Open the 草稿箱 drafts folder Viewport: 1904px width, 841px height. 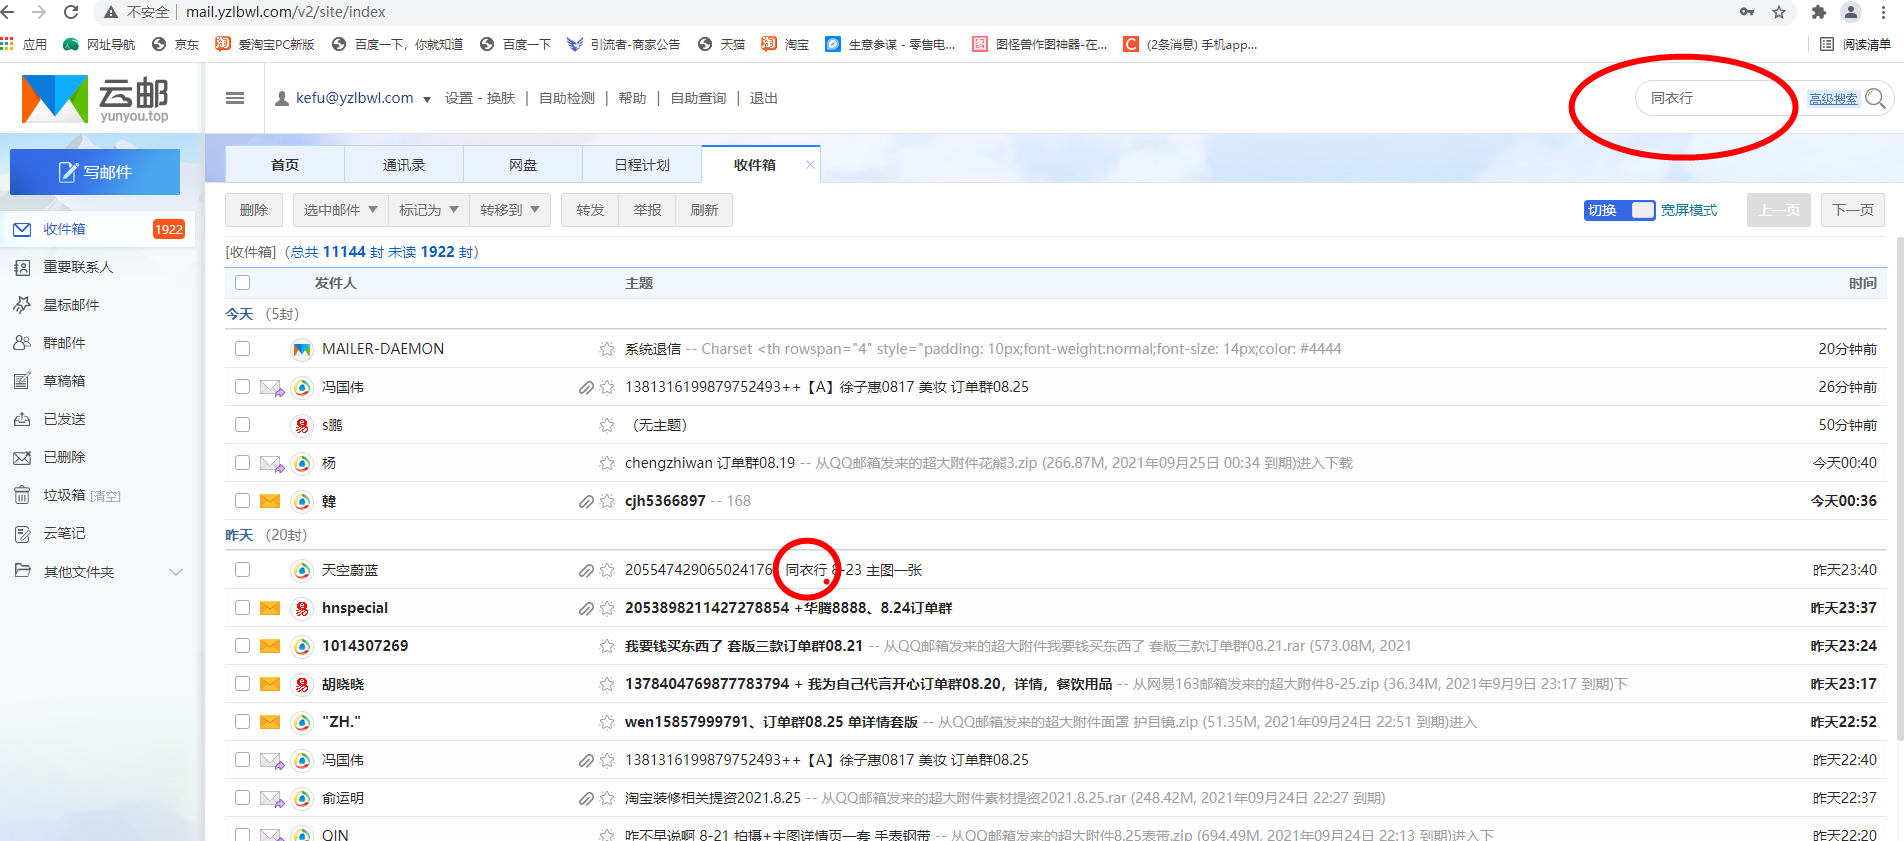(x=64, y=381)
